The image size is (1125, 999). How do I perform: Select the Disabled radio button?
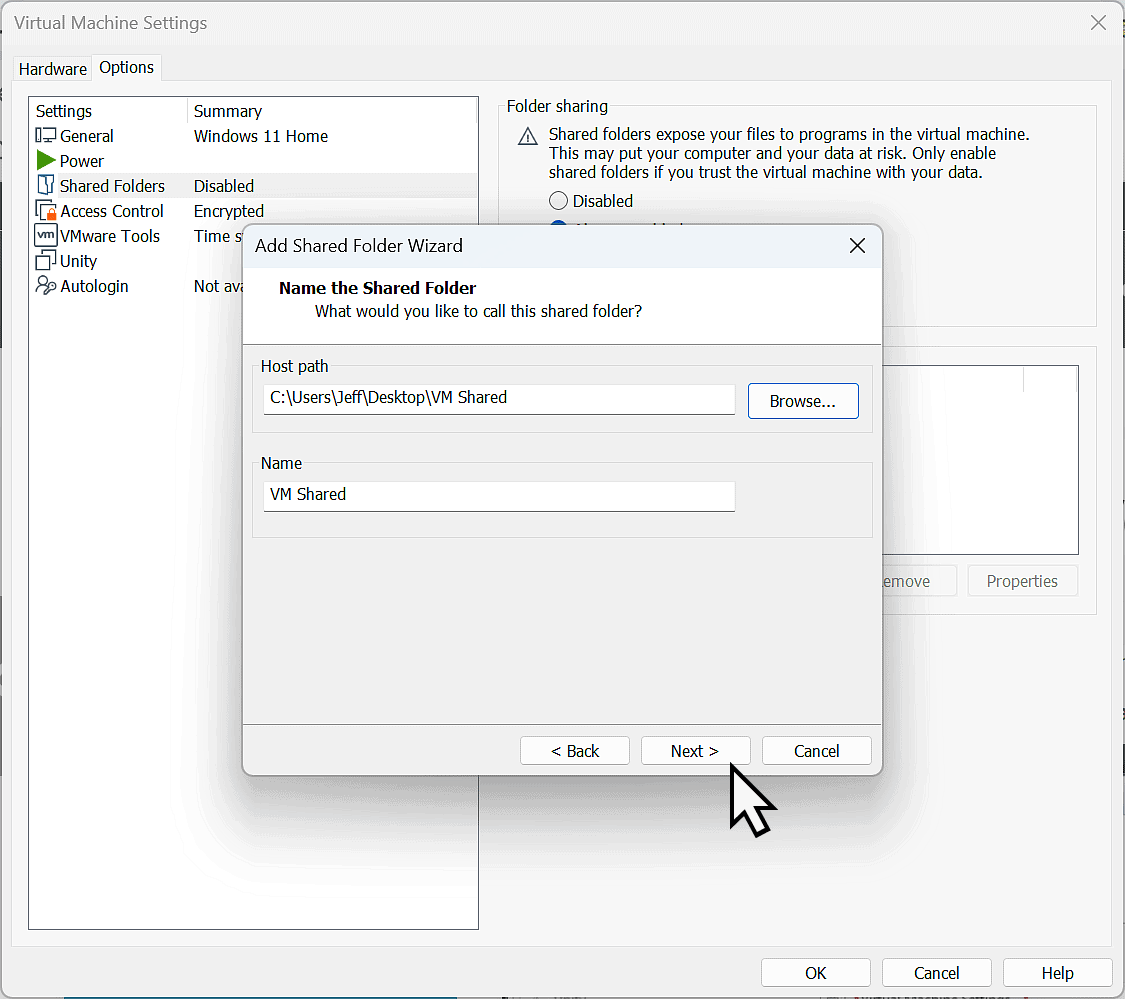click(x=558, y=200)
